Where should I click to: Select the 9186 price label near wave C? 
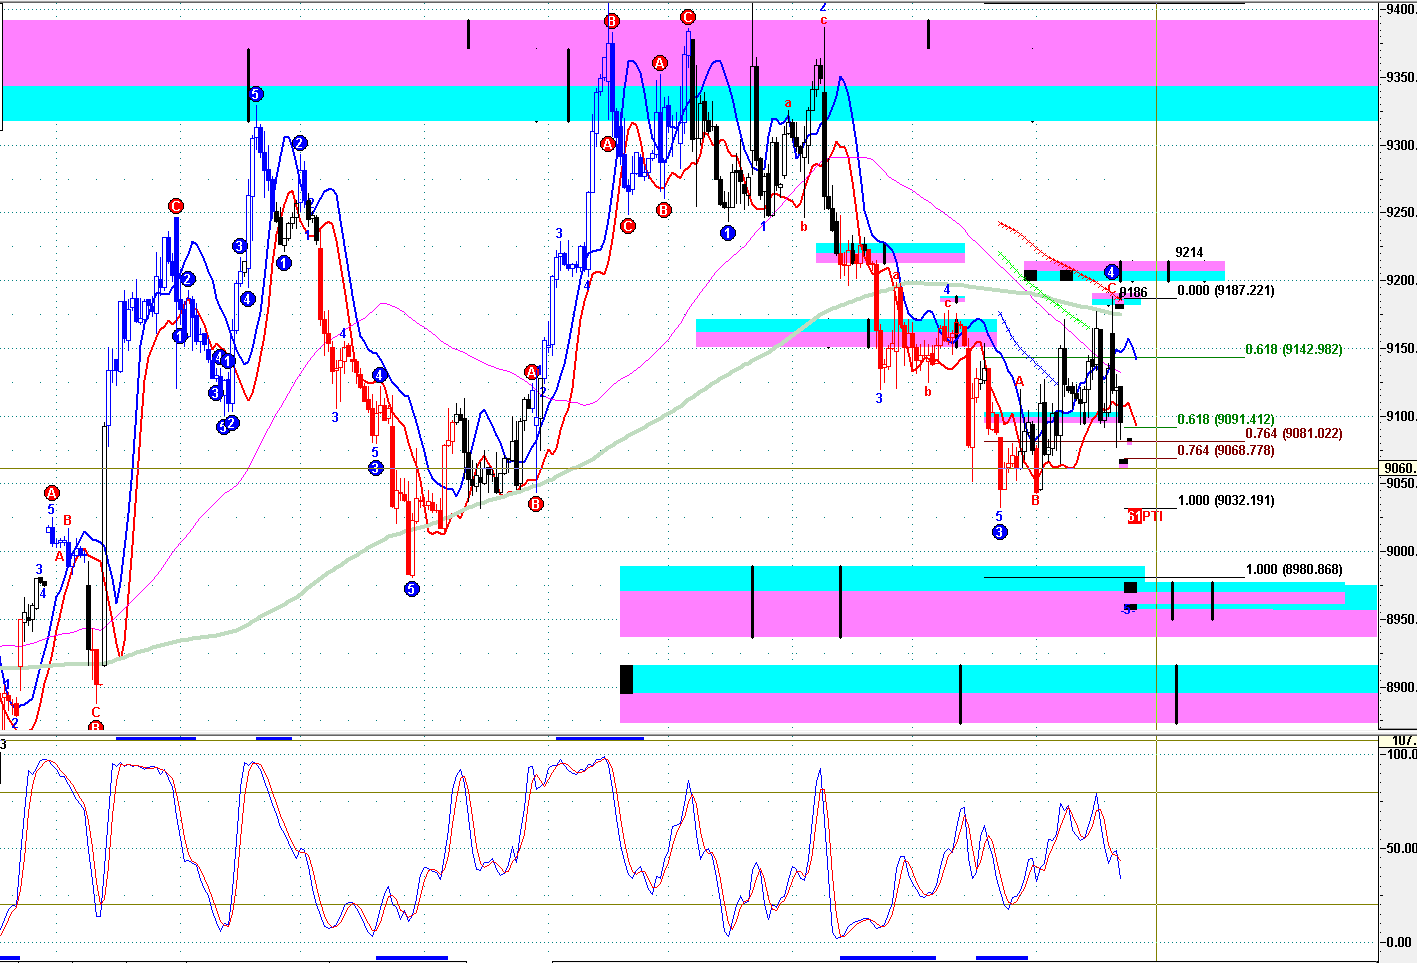click(1133, 293)
